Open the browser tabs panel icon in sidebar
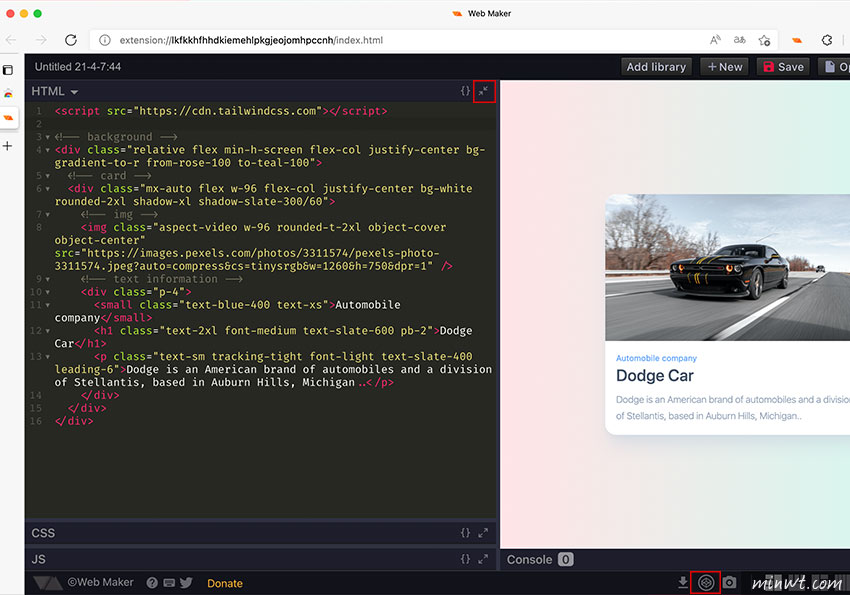This screenshot has width=850, height=595. point(8,70)
